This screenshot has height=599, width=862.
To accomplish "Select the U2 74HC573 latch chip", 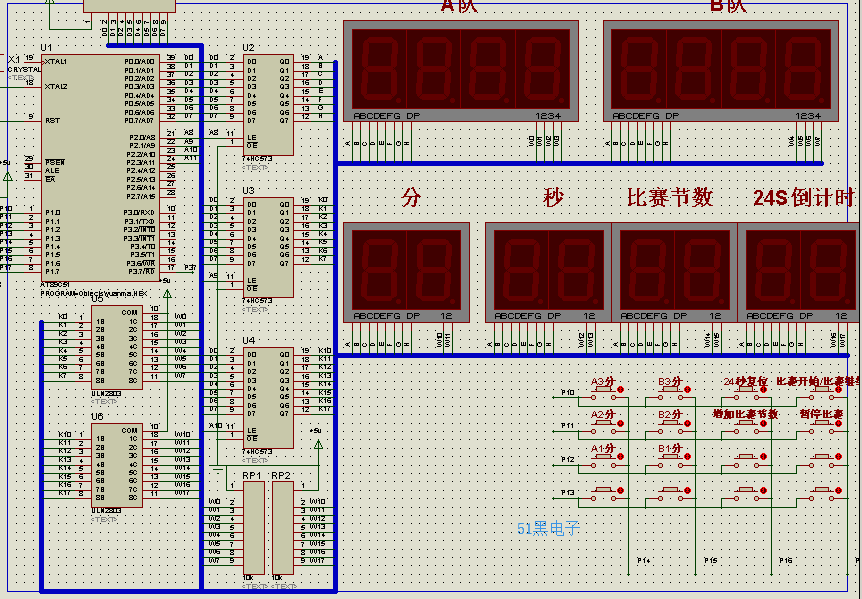I will coord(268,104).
